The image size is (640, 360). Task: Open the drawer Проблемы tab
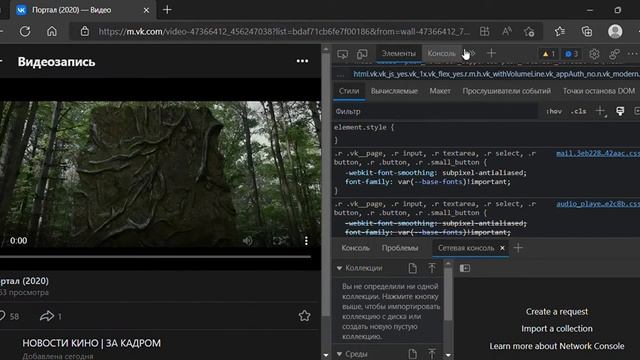(x=400, y=248)
